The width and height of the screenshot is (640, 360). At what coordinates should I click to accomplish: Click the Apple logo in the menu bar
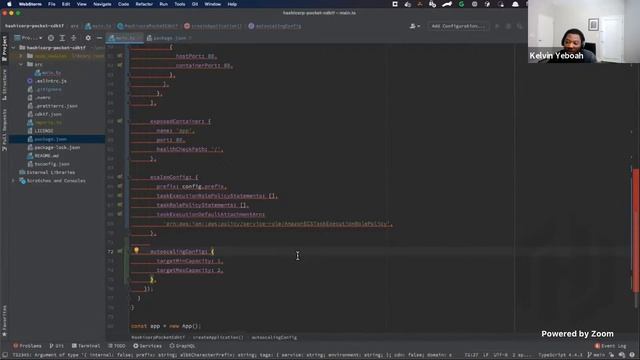(9, 4)
